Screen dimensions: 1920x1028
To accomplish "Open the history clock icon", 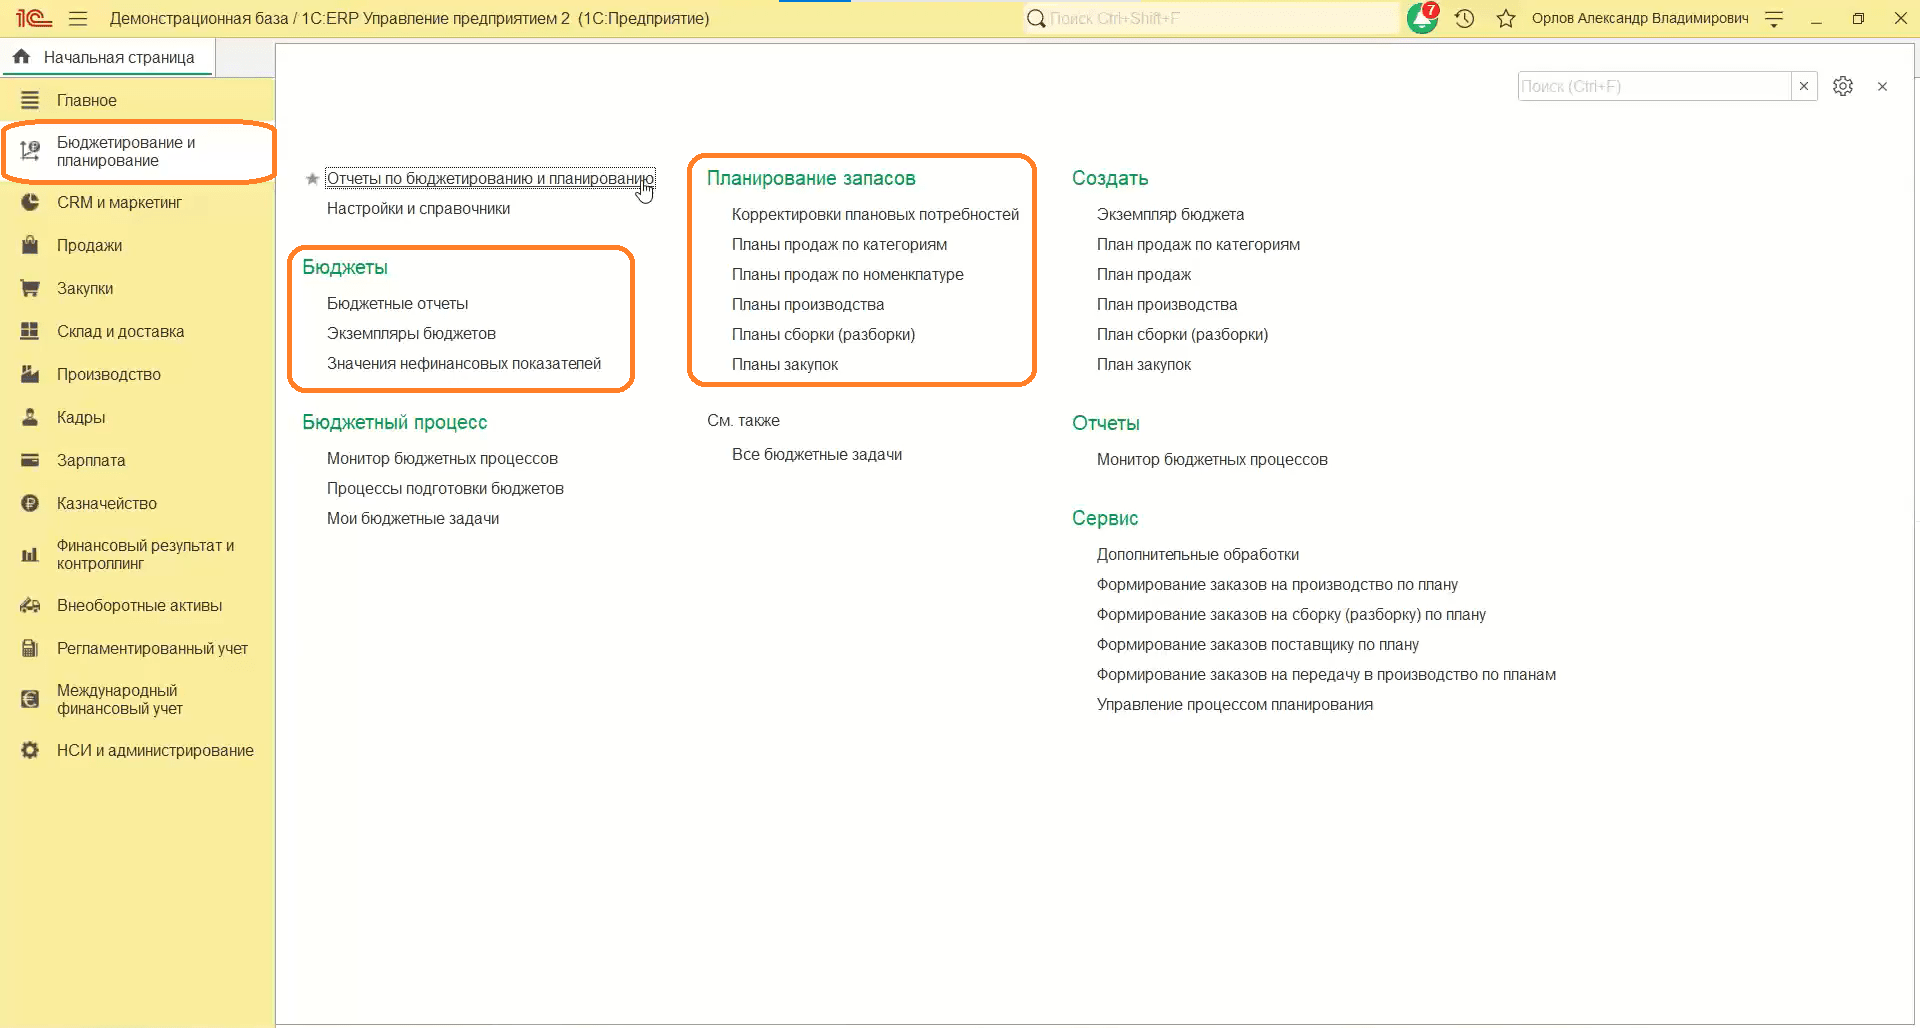I will (1465, 18).
